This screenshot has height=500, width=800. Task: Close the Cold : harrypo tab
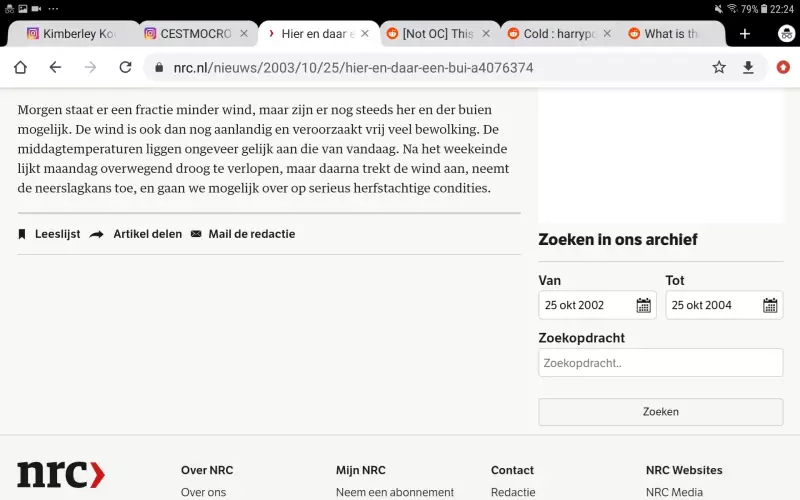(x=607, y=34)
